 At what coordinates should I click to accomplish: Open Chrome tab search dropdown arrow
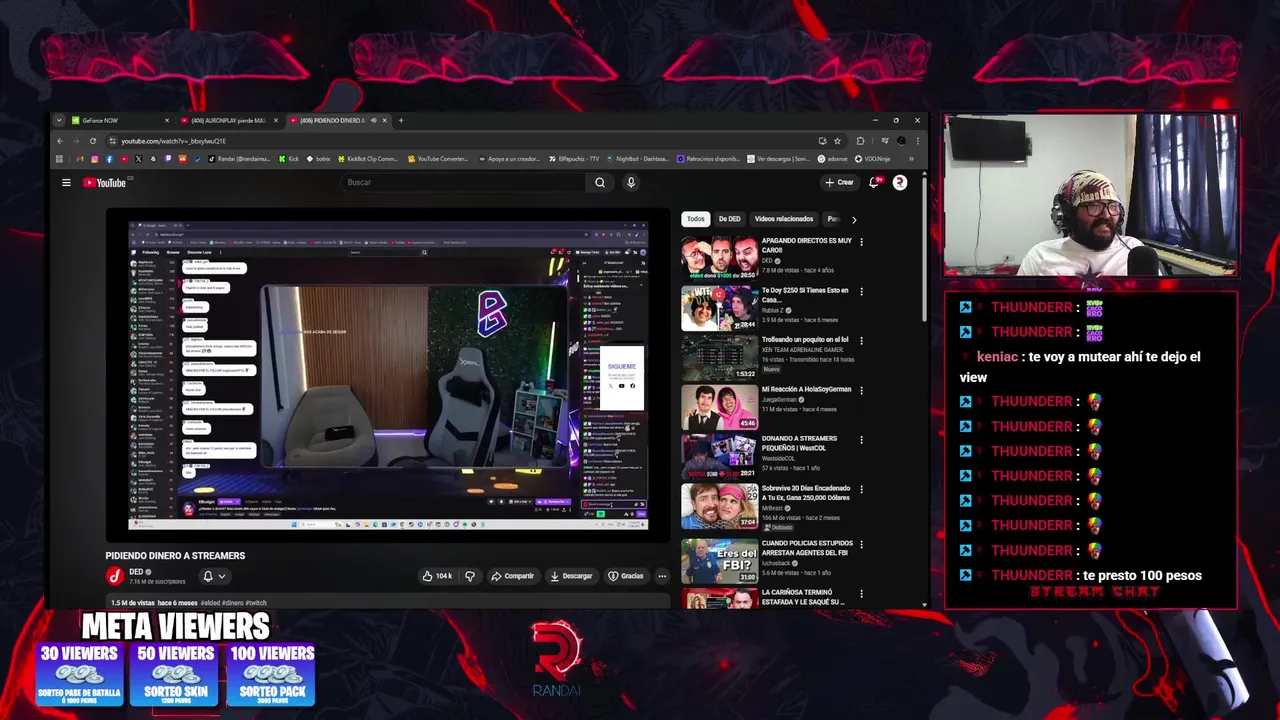[x=59, y=120]
